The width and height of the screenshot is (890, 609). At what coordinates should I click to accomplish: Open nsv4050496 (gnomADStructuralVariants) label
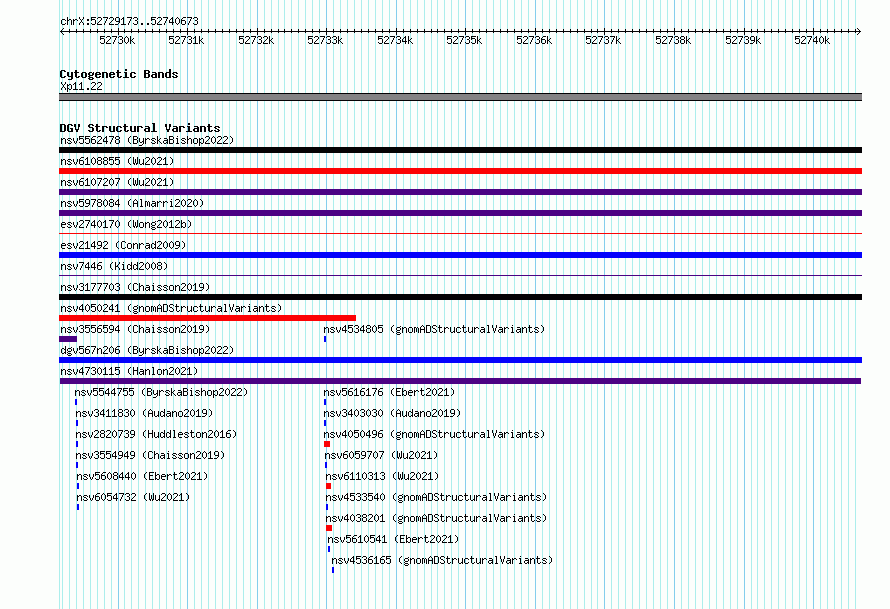click(434, 434)
